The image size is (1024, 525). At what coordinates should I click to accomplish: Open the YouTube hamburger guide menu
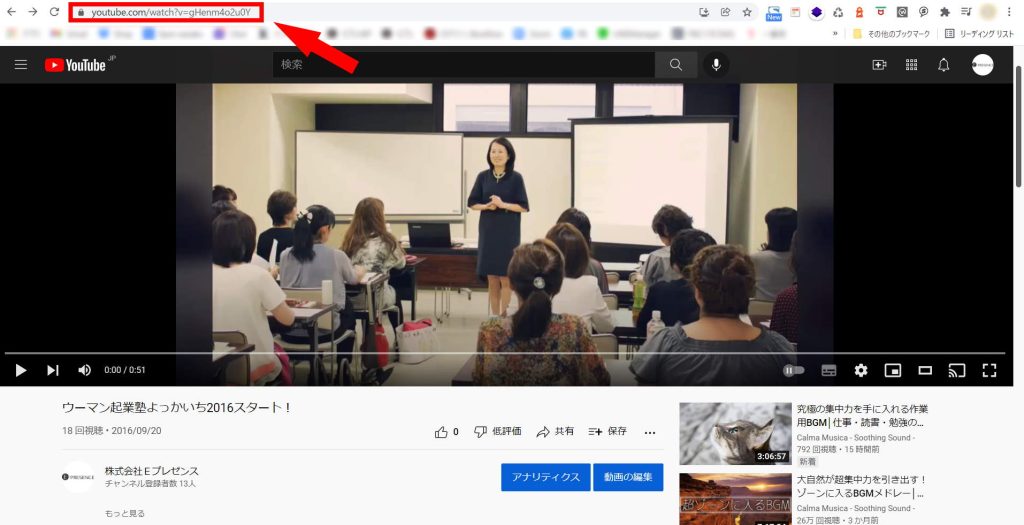coord(21,65)
